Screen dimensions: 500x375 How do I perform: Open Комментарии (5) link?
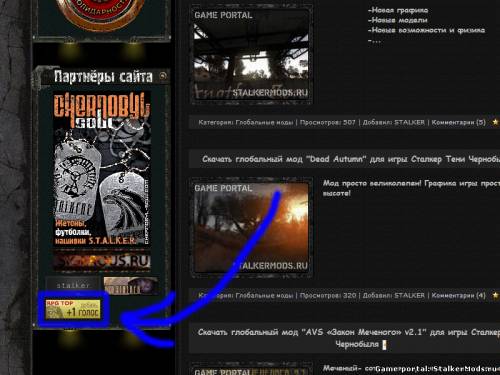[x=458, y=122]
